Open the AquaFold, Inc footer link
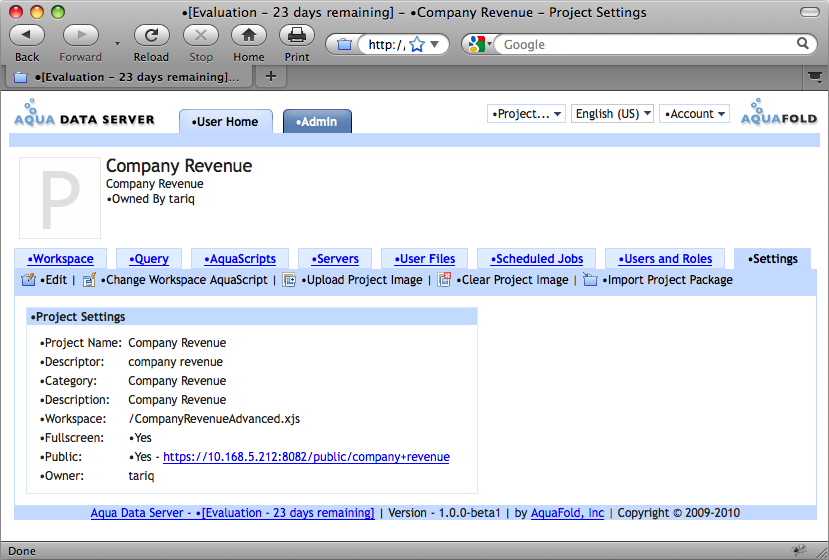Viewport: 829px width, 560px height. coord(567,513)
